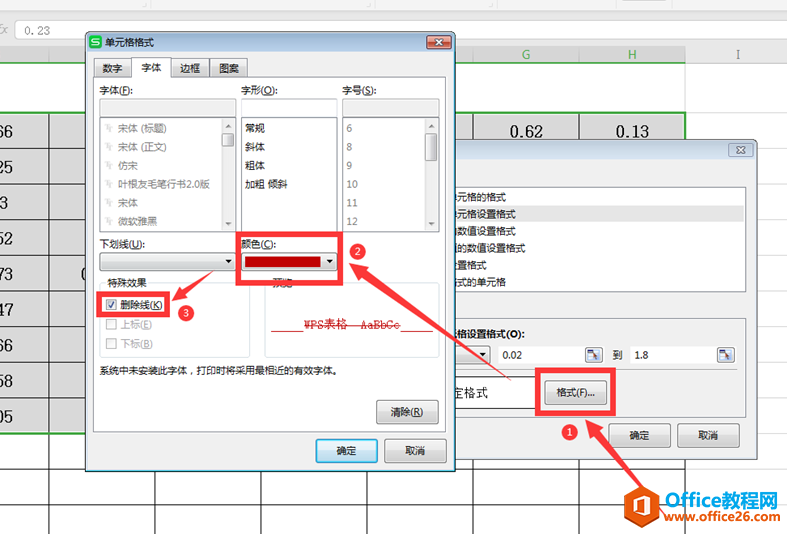Select rule type ending 式的单元格
The image size is (787, 534).
click(x=599, y=282)
